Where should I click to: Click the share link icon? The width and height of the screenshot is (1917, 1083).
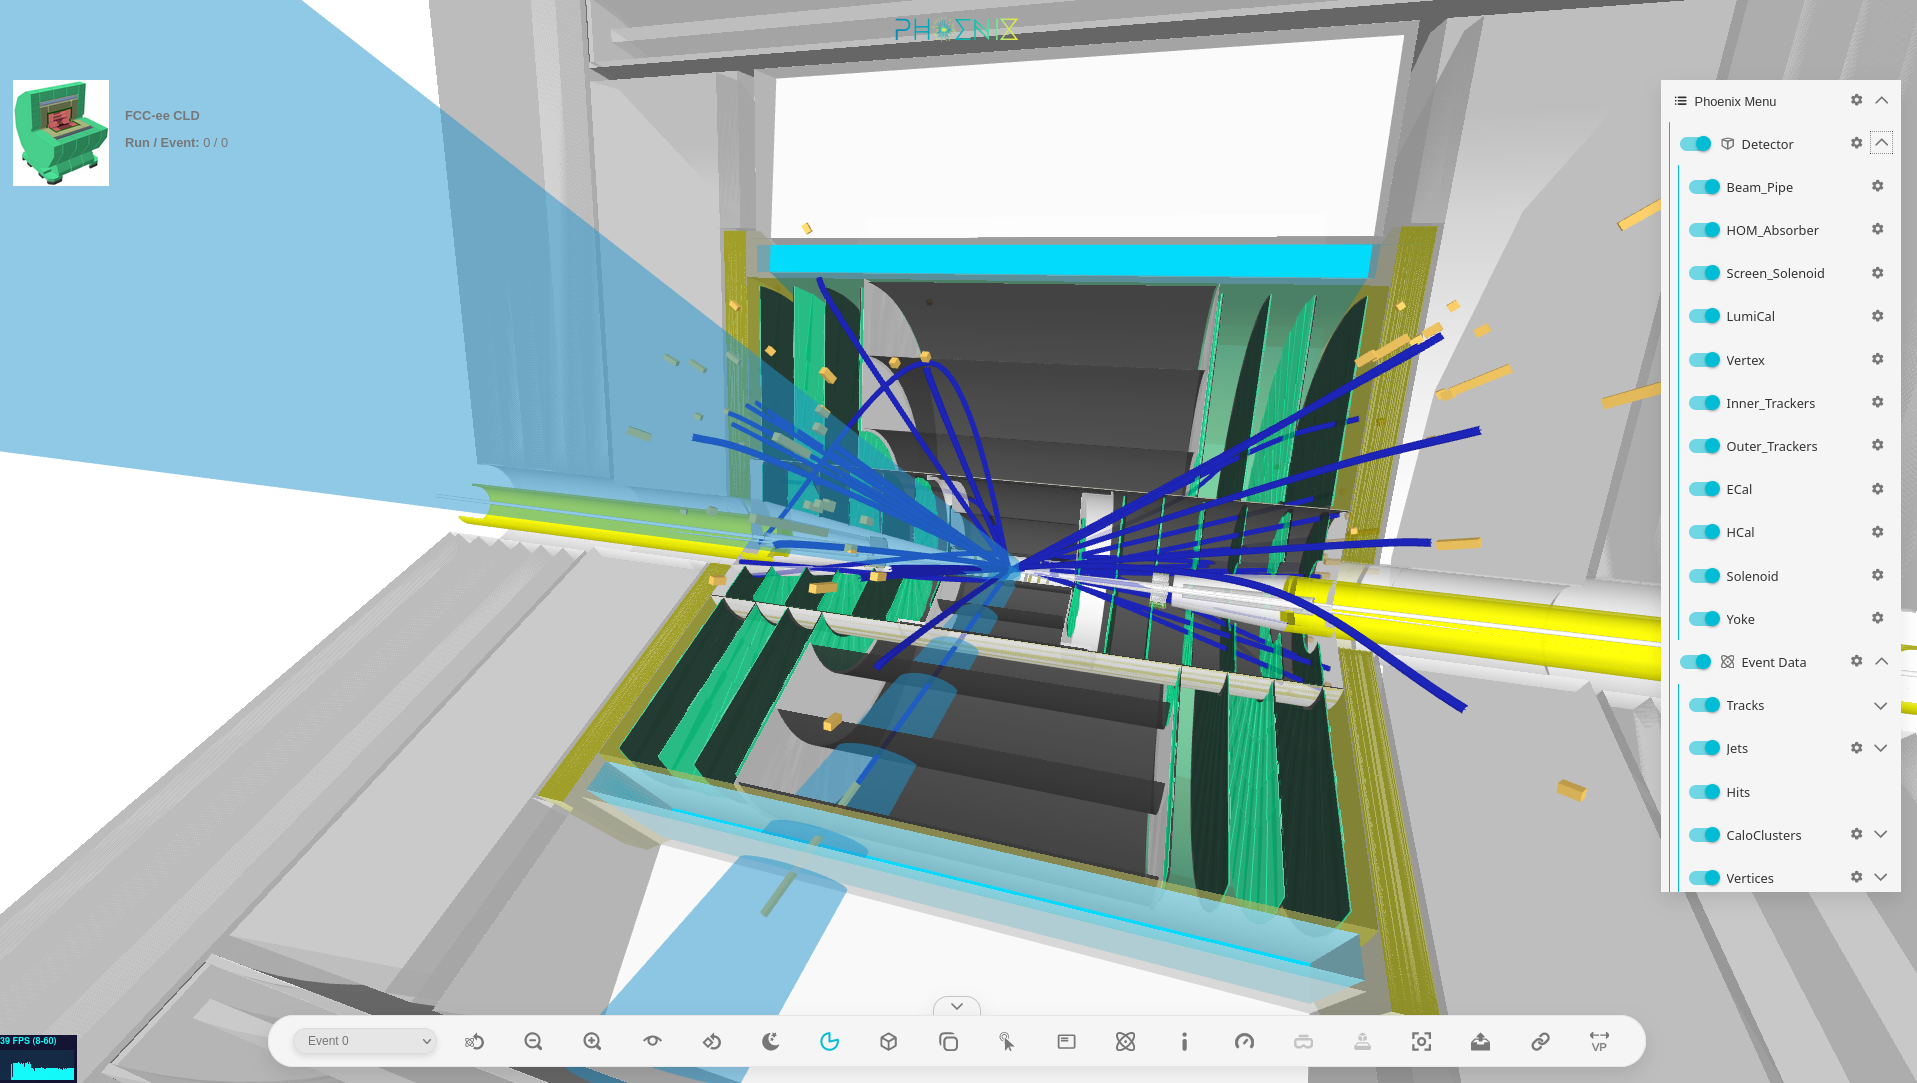click(x=1540, y=1041)
